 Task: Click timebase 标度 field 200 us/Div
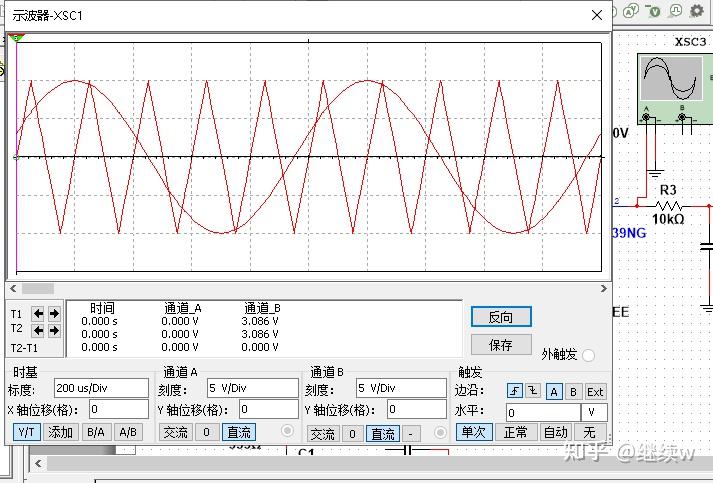(101, 388)
